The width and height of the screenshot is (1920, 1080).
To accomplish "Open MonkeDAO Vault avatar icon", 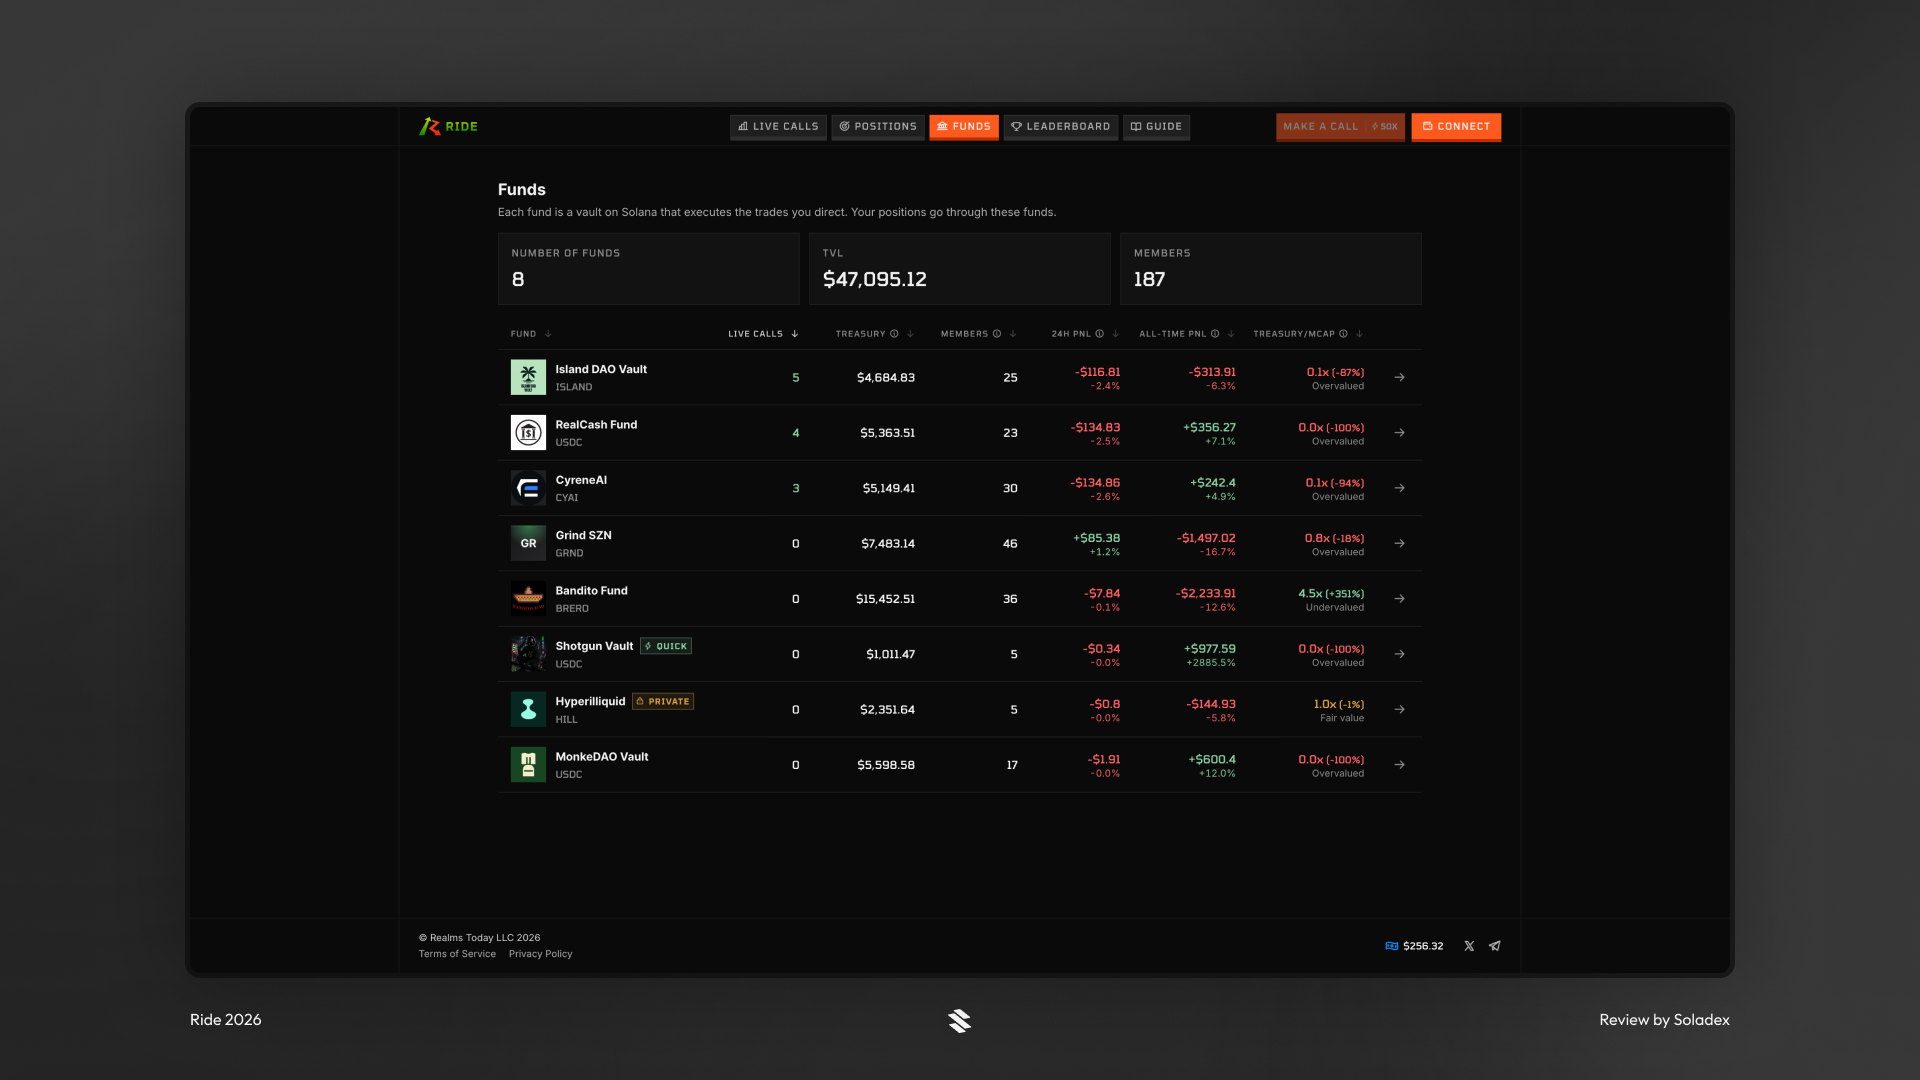I will 528,765.
